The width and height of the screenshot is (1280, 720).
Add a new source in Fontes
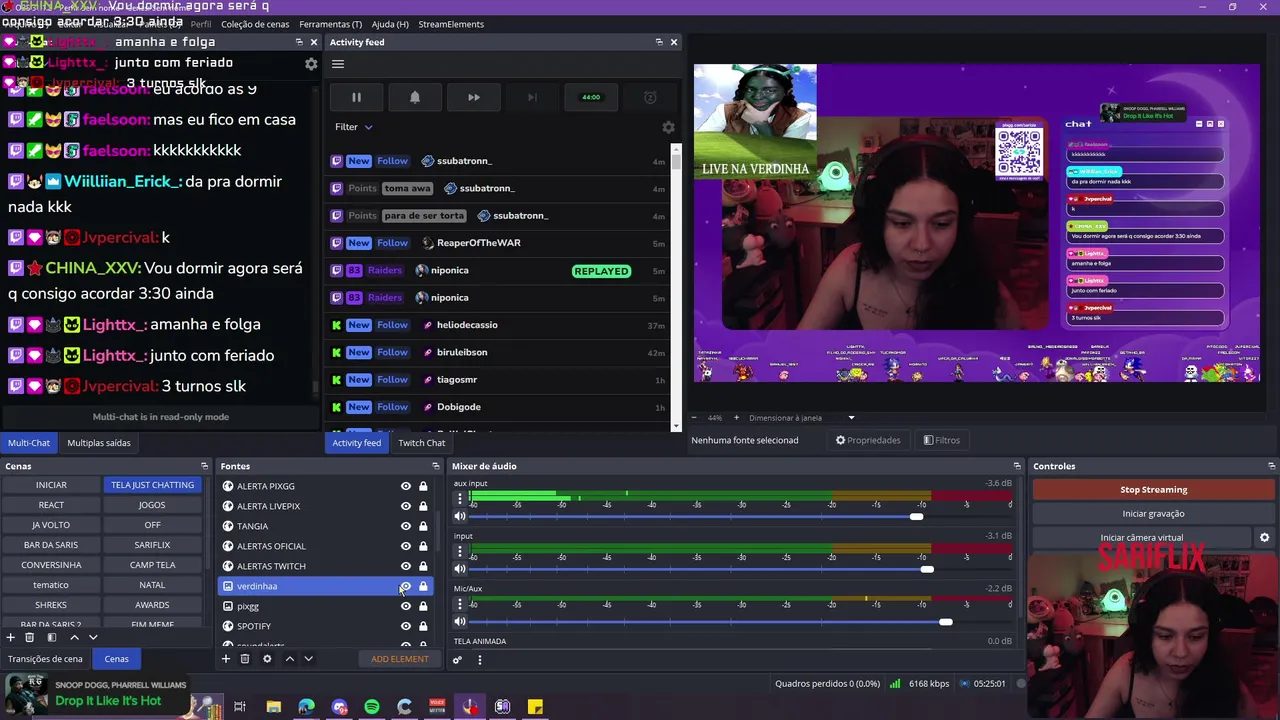(x=226, y=659)
